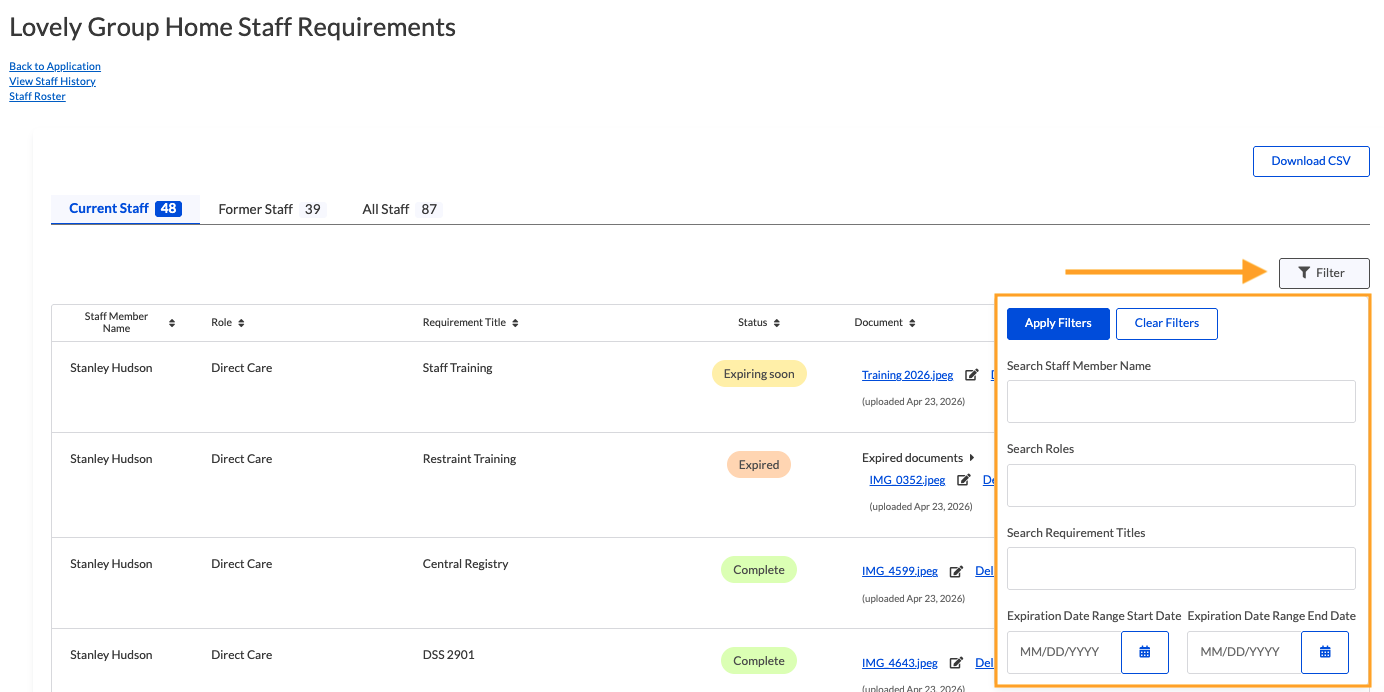Click edit icon beside Training 2026.jpeg
The width and height of the screenshot is (1384, 692).
tap(971, 375)
